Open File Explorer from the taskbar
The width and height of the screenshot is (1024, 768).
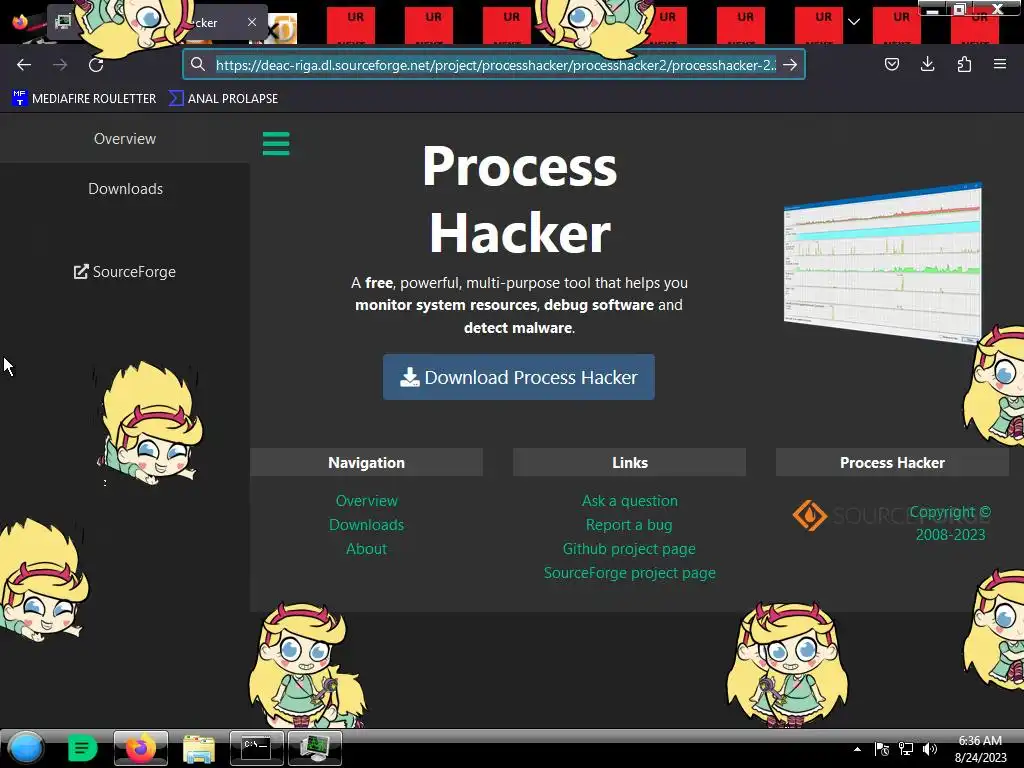(199, 748)
